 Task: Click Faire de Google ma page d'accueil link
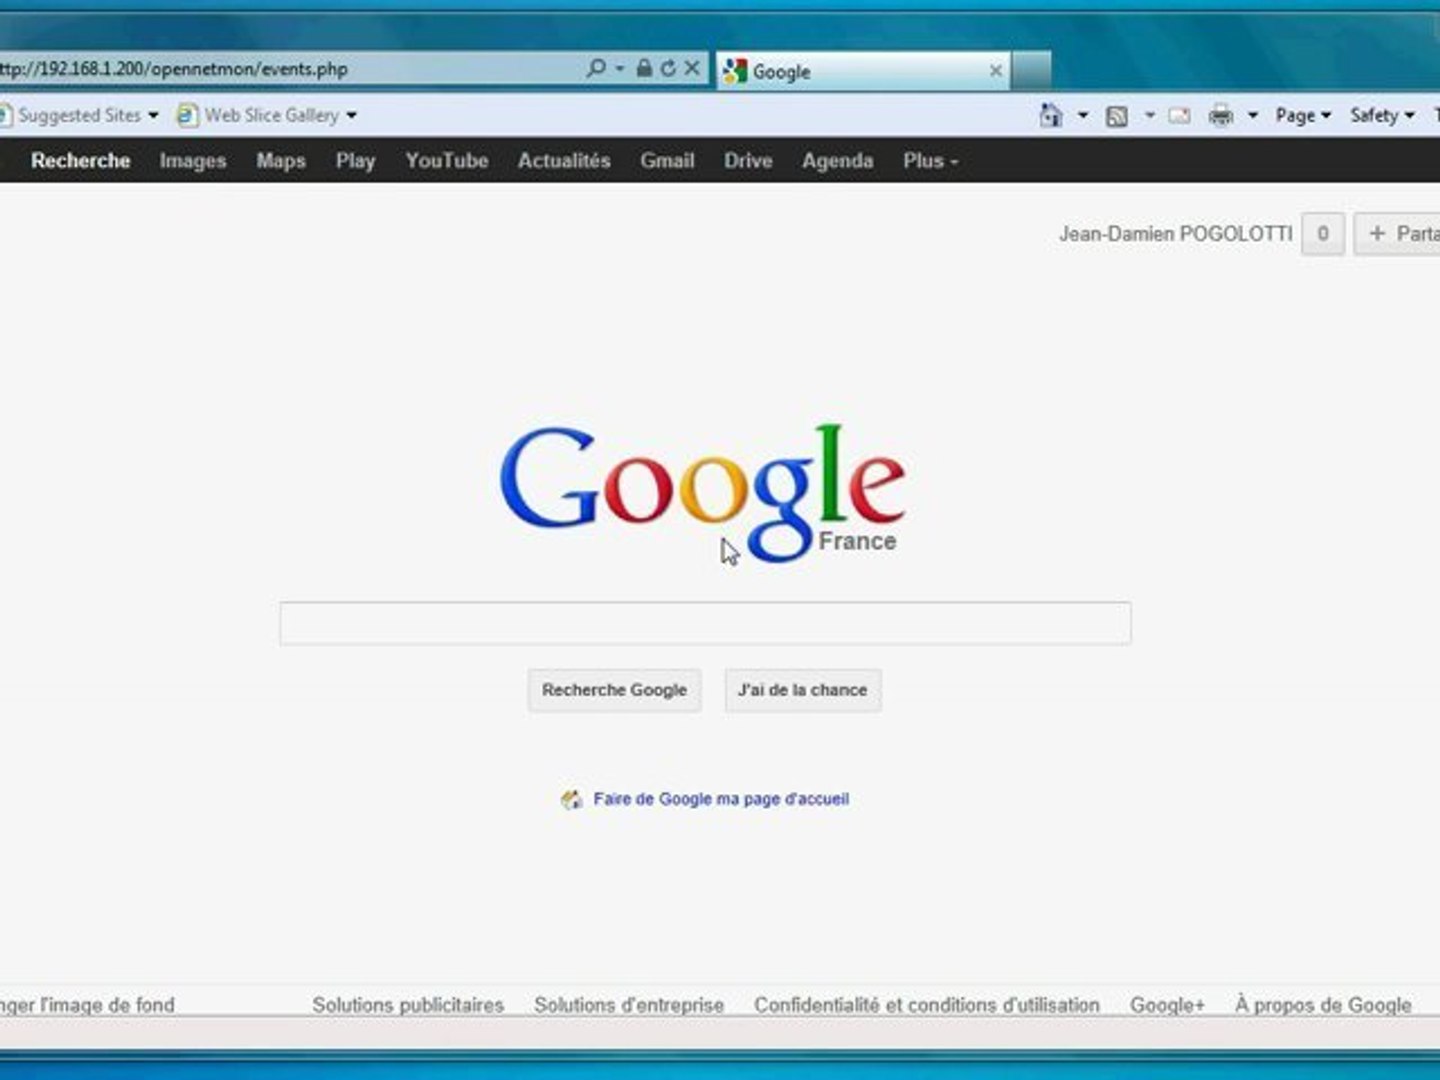click(721, 799)
